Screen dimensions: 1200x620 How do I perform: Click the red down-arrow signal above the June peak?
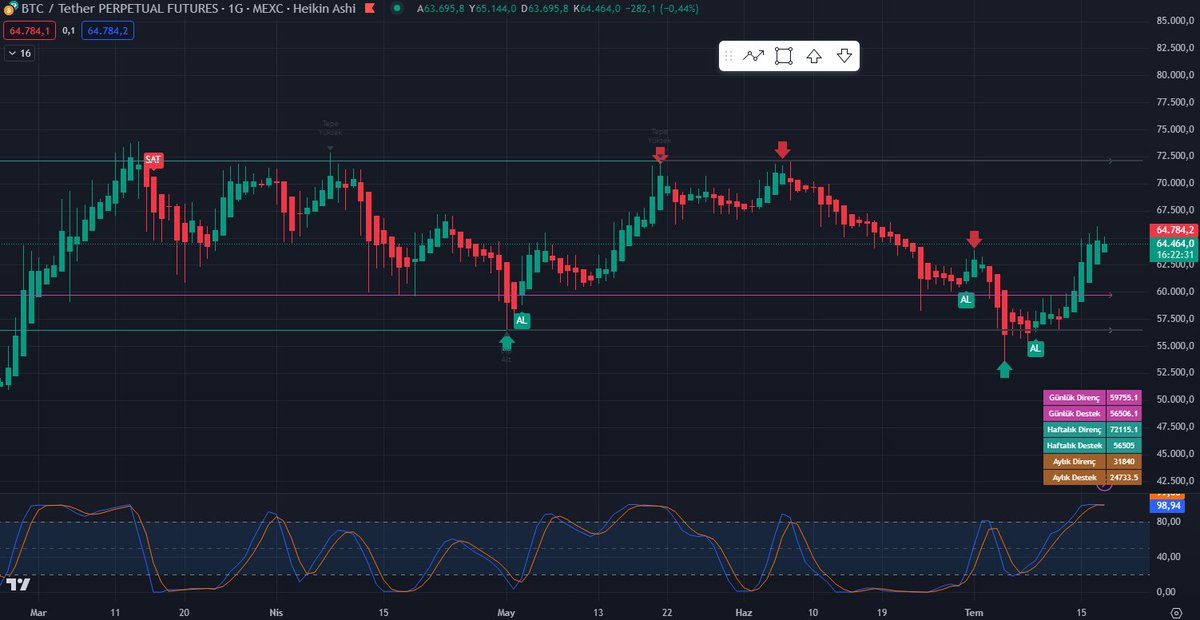click(x=660, y=153)
